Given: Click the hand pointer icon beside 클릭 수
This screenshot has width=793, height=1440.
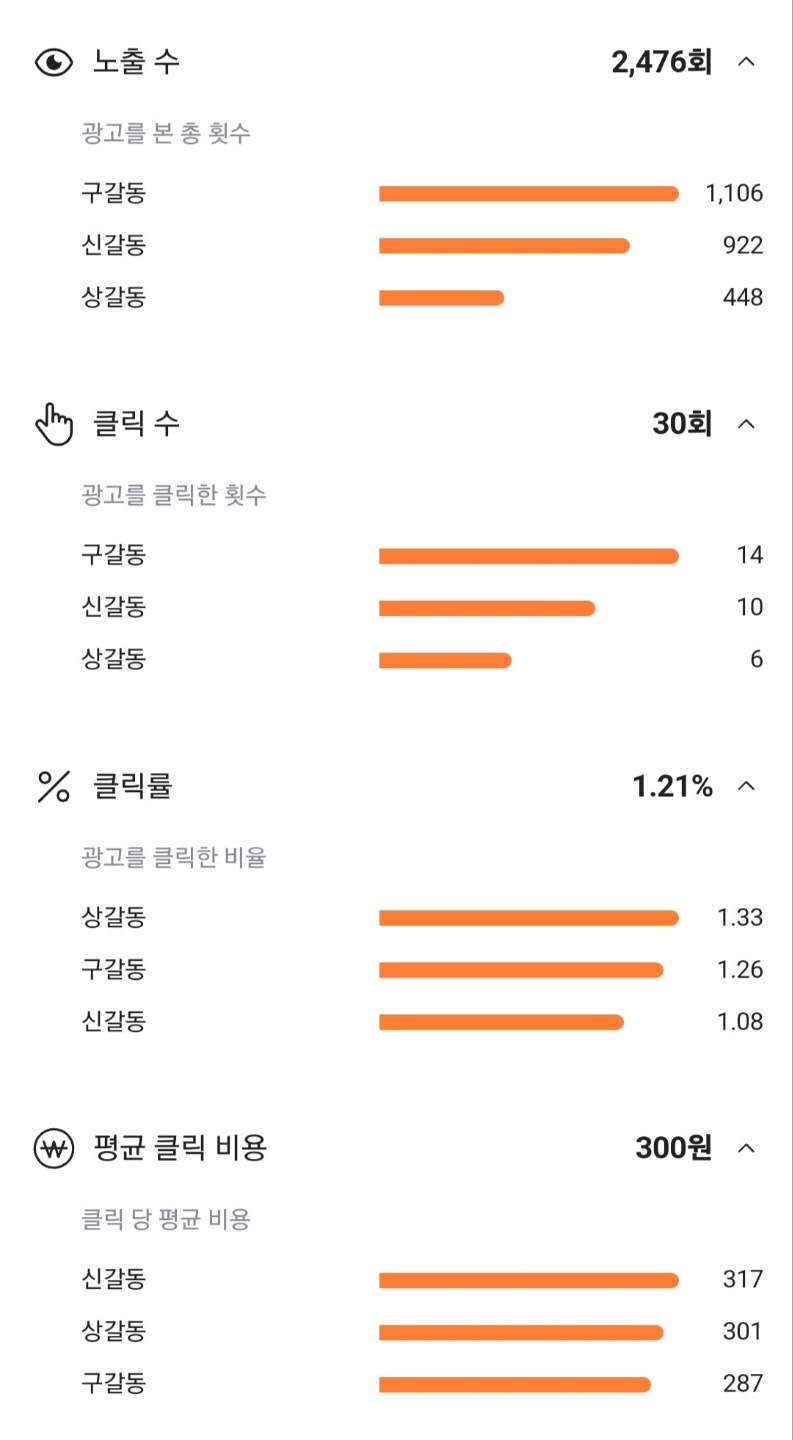Looking at the screenshot, I should (54, 424).
